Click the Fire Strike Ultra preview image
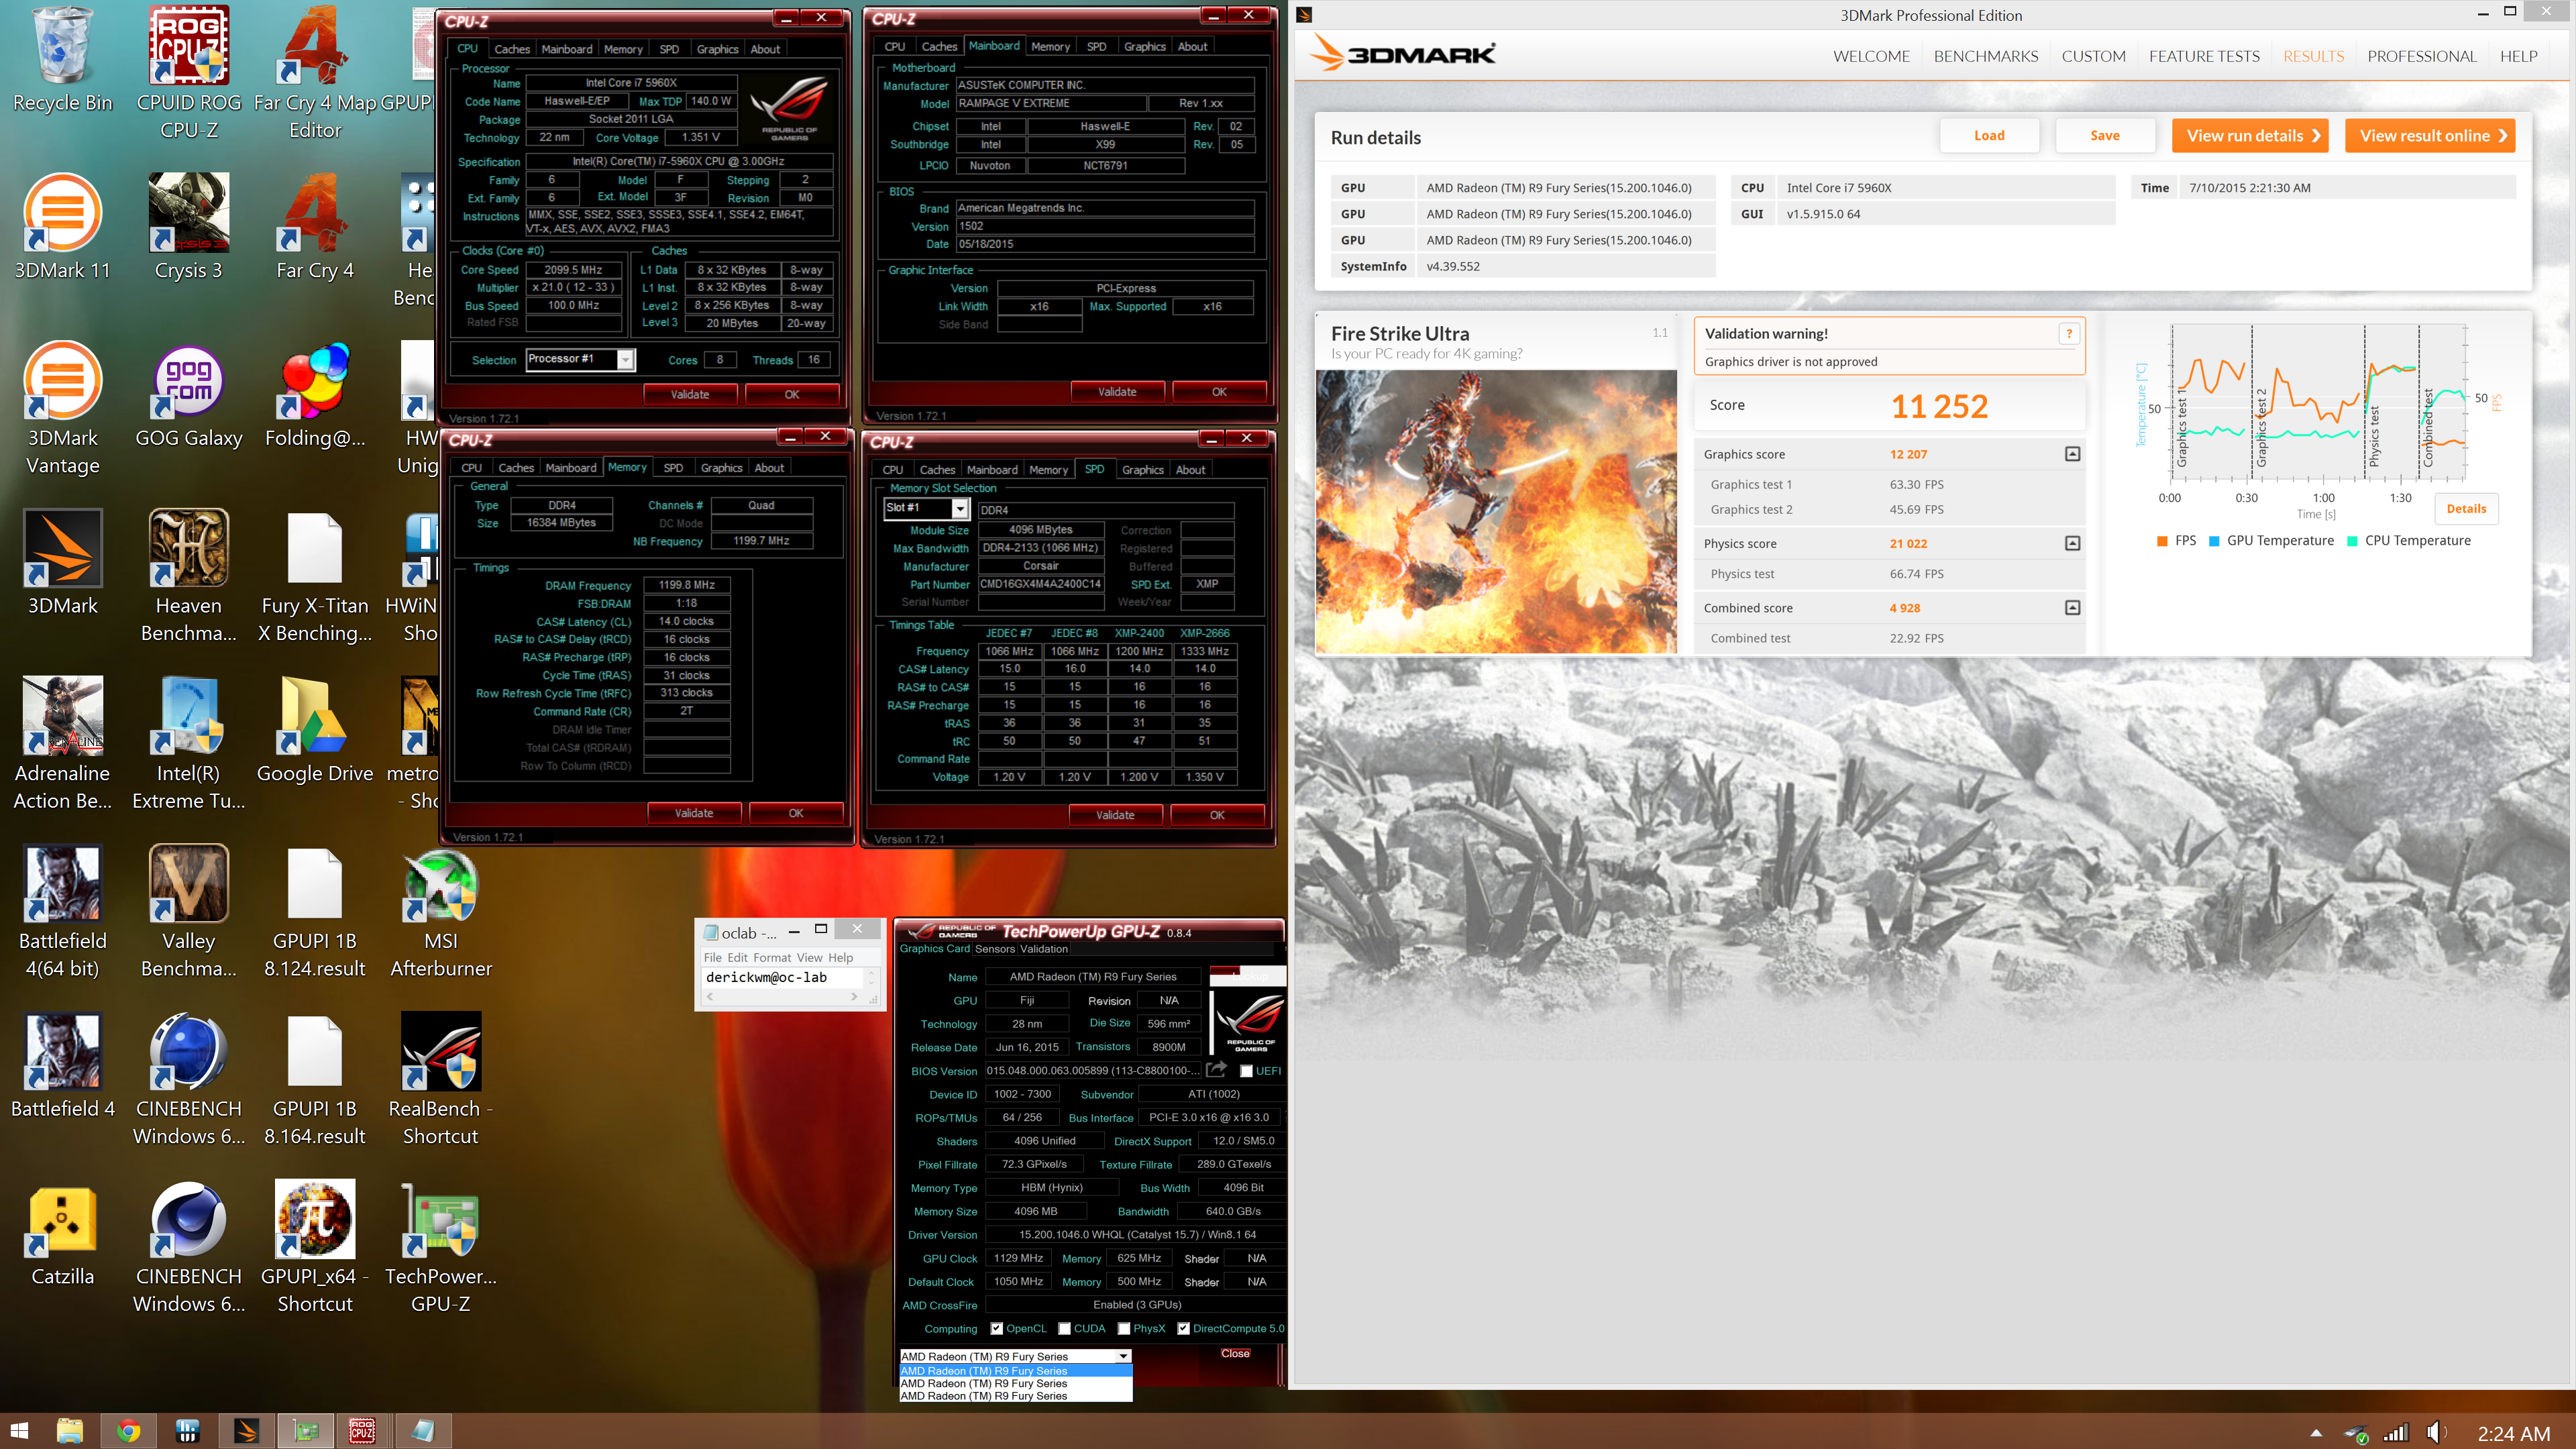 [1496, 511]
